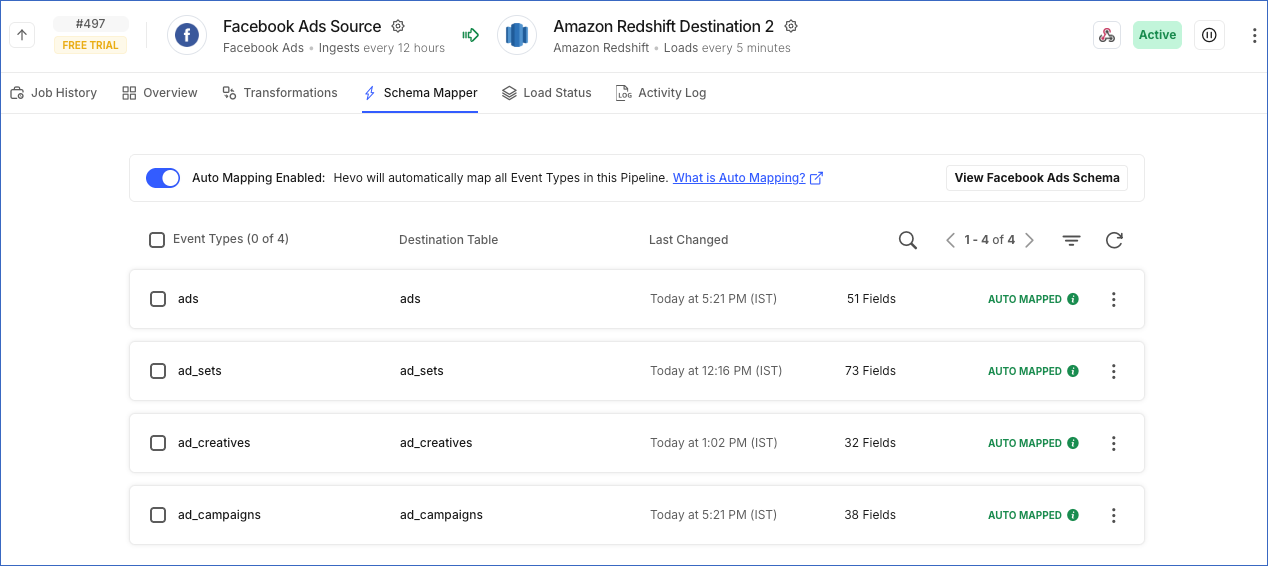
Task: Open the Transformations tab
Action: pyautogui.click(x=280, y=93)
